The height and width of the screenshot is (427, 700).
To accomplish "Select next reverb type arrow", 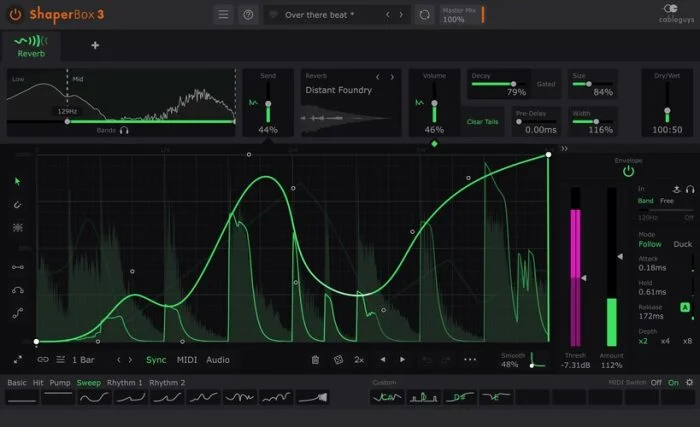I will pyautogui.click(x=392, y=77).
